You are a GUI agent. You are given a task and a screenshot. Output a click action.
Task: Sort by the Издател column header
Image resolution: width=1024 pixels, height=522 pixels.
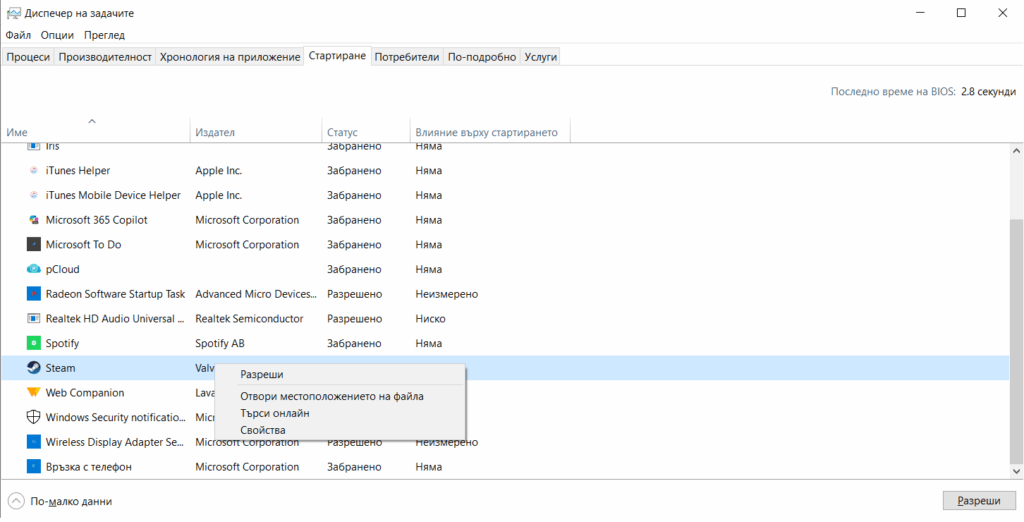click(x=256, y=133)
